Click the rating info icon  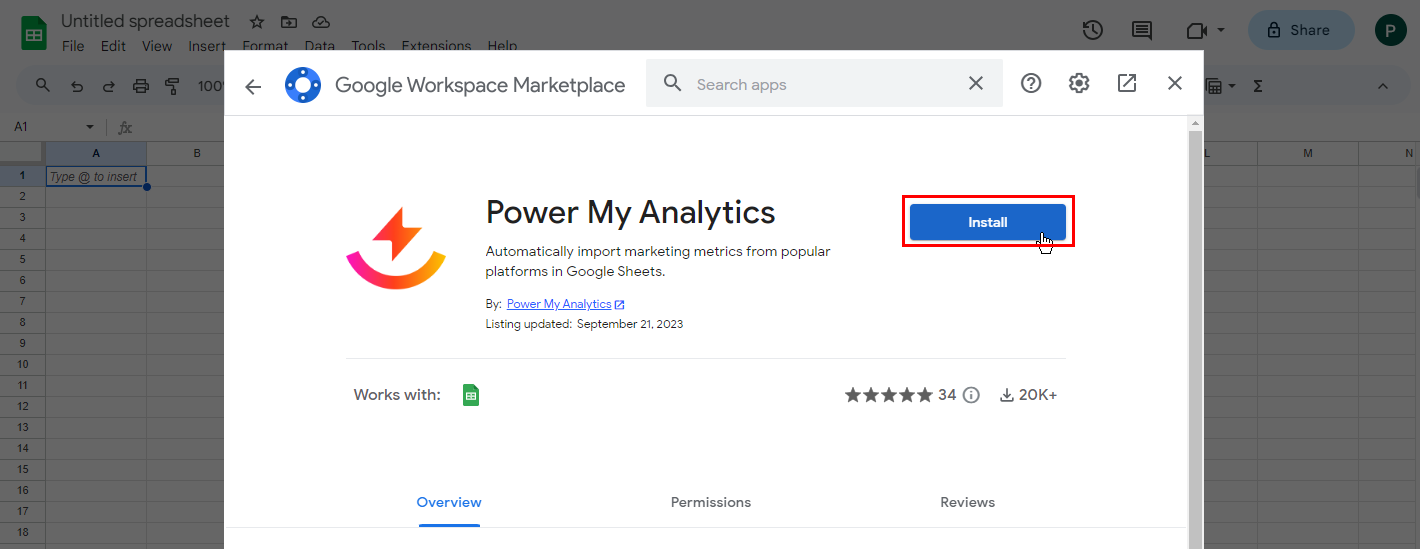(971, 395)
